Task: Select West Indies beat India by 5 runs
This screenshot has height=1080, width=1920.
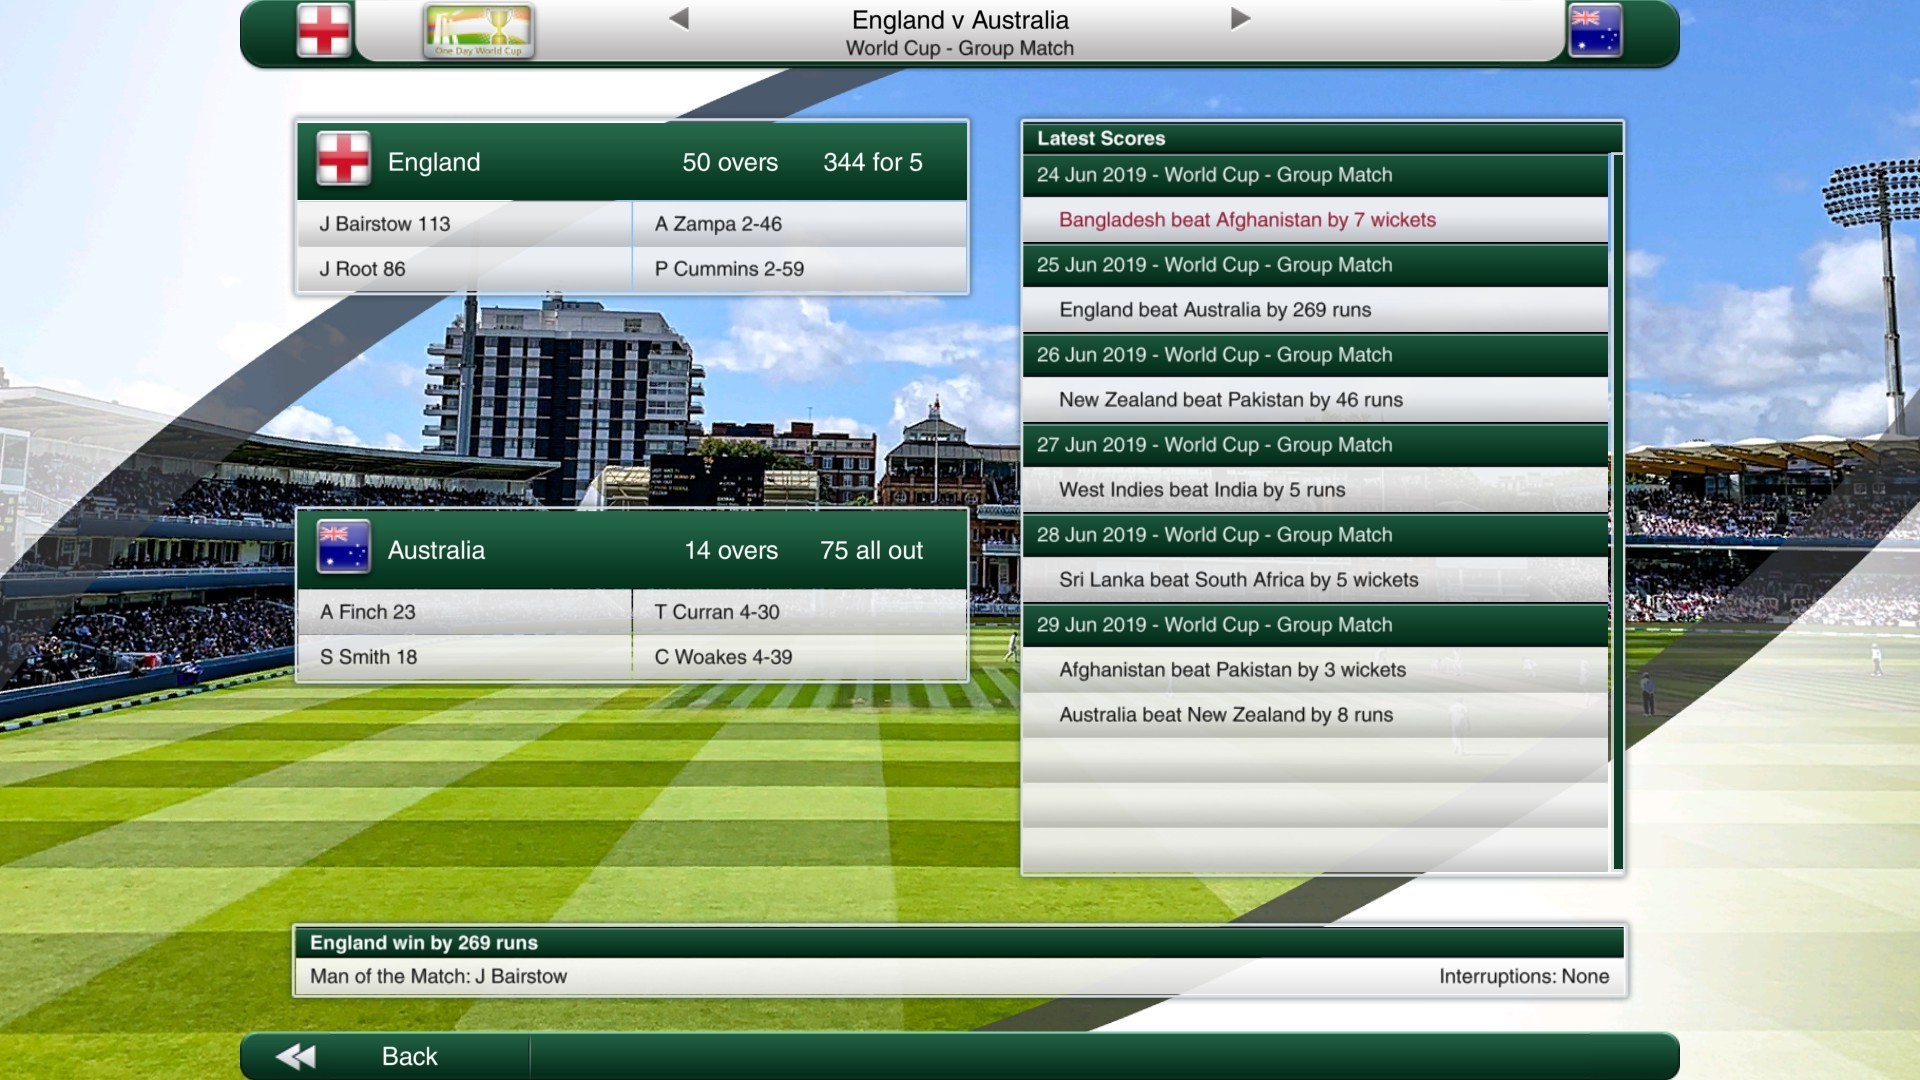Action: pyautogui.click(x=1315, y=490)
